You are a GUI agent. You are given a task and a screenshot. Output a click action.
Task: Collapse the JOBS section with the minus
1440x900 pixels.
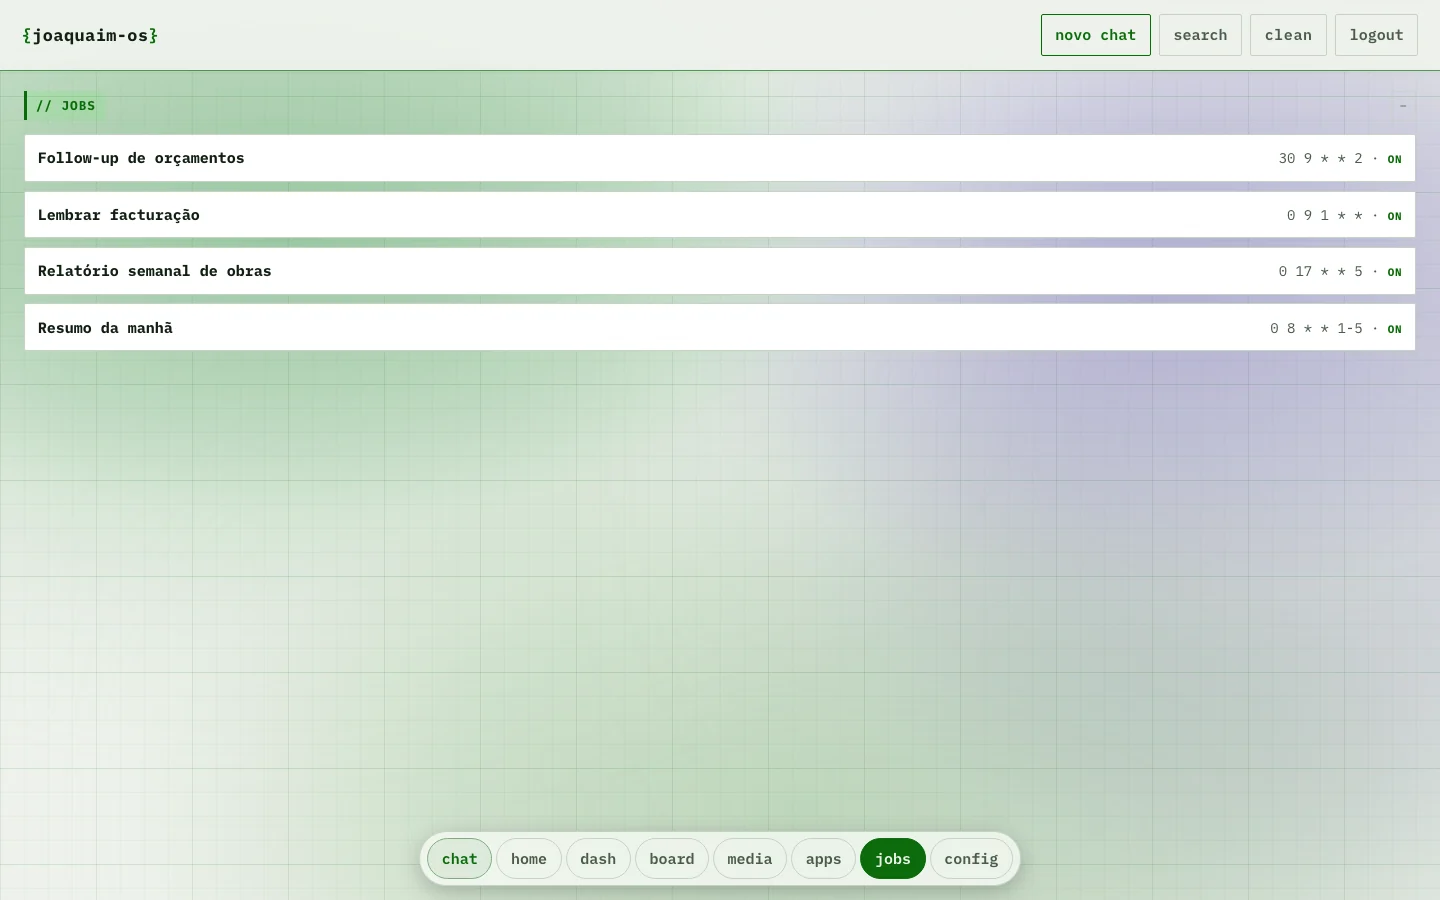tap(1403, 106)
